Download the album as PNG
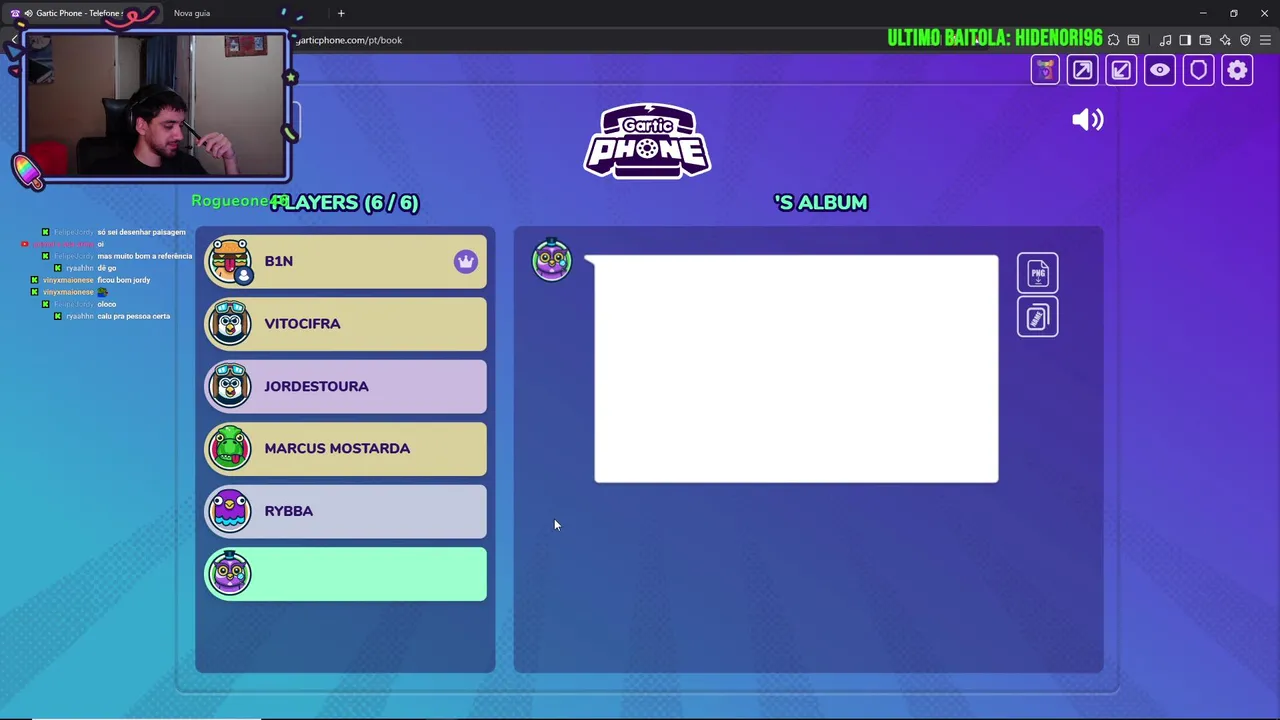This screenshot has height=720, width=1280. 1037,273
